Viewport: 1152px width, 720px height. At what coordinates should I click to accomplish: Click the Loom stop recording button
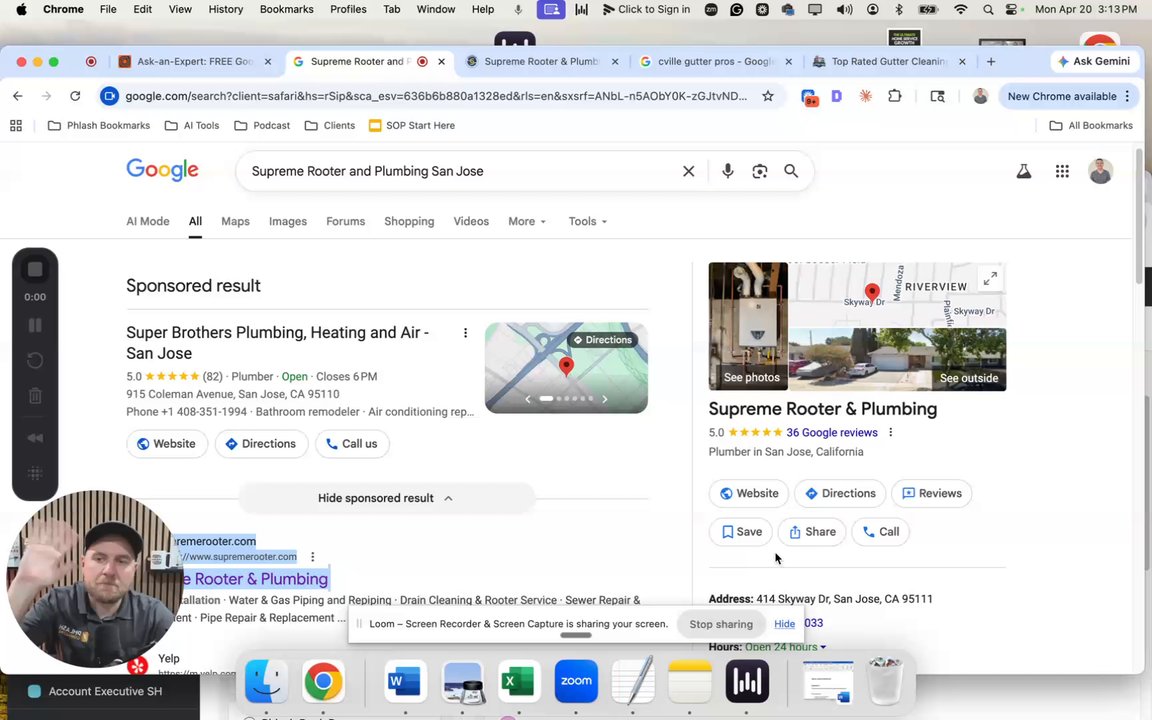point(35,270)
